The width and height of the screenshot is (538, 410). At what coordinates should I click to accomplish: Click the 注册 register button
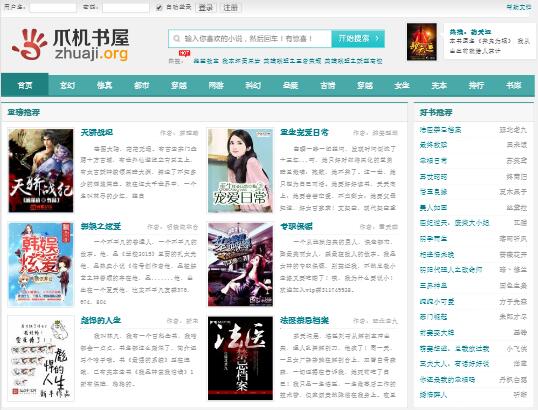[230, 8]
